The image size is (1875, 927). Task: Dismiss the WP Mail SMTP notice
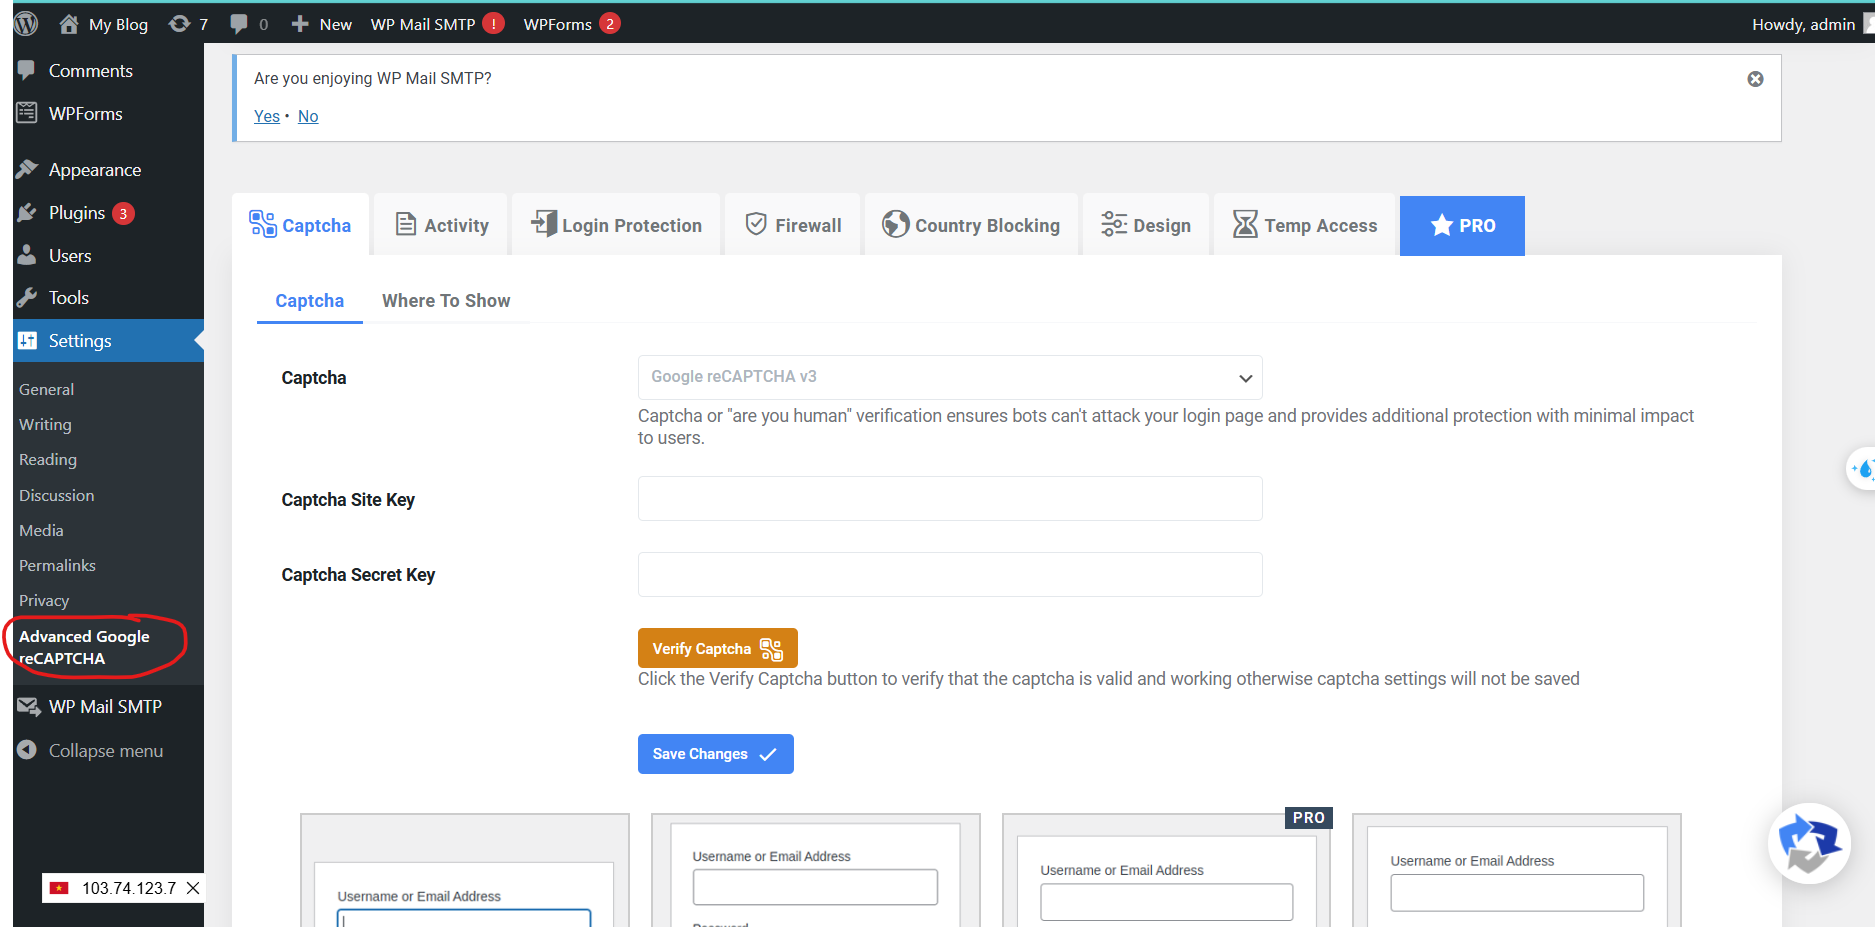1755,79
